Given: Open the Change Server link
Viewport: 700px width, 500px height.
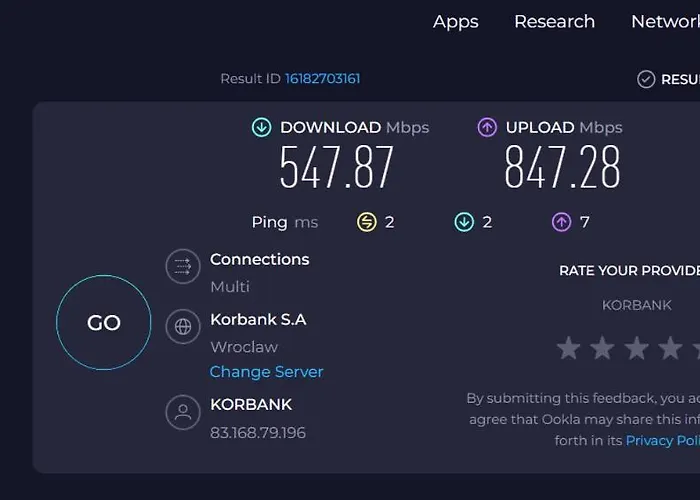Looking at the screenshot, I should [266, 371].
